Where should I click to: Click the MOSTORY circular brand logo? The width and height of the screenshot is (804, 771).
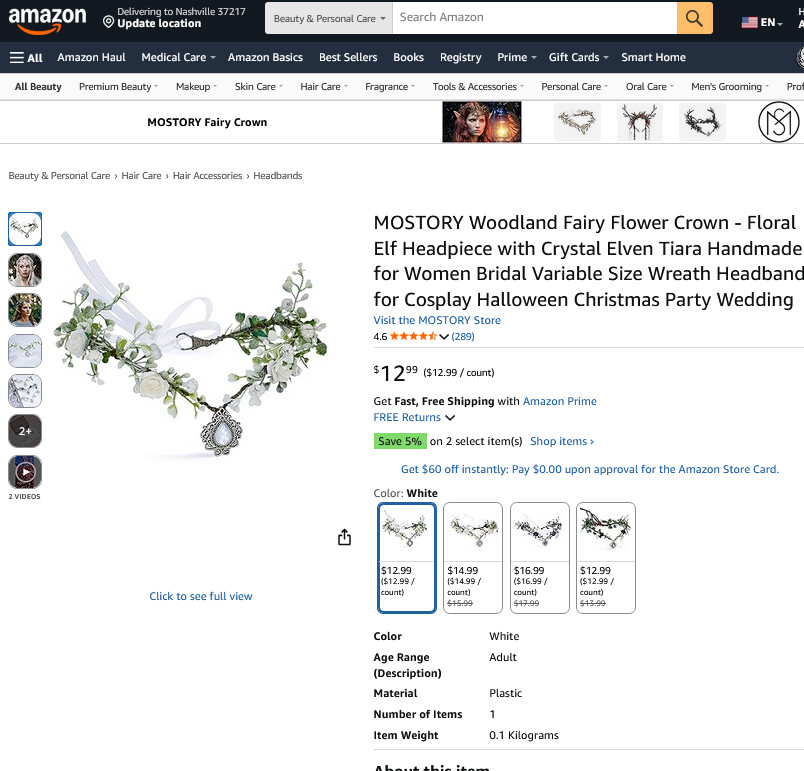pos(778,122)
